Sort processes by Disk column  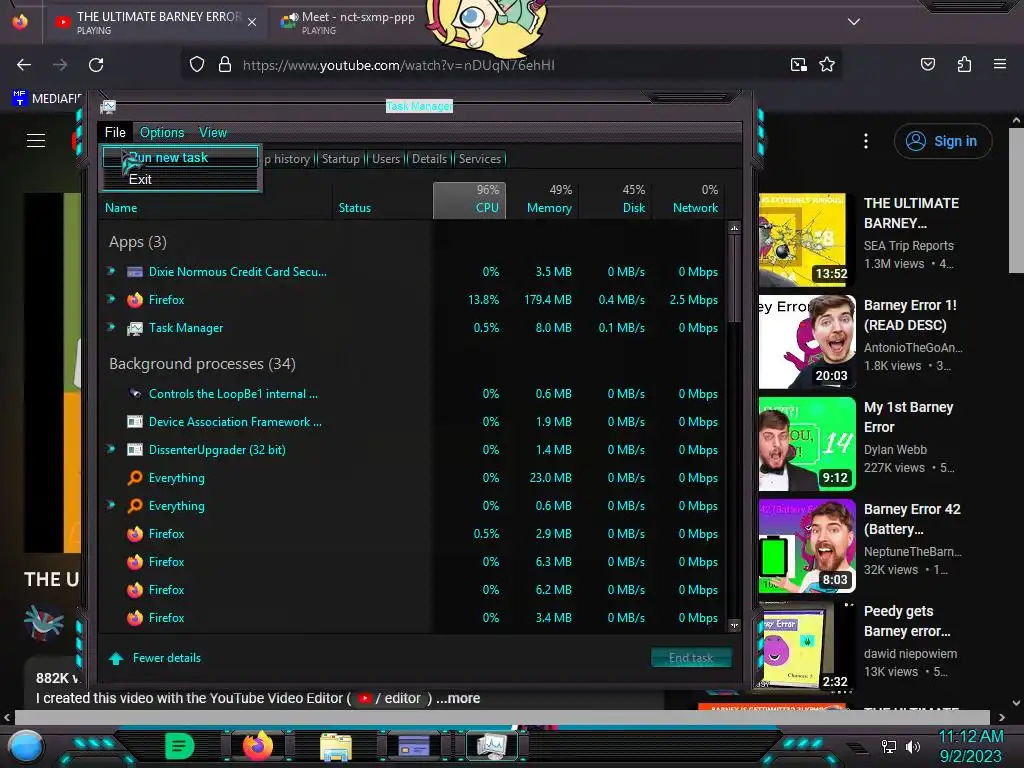[616, 200]
